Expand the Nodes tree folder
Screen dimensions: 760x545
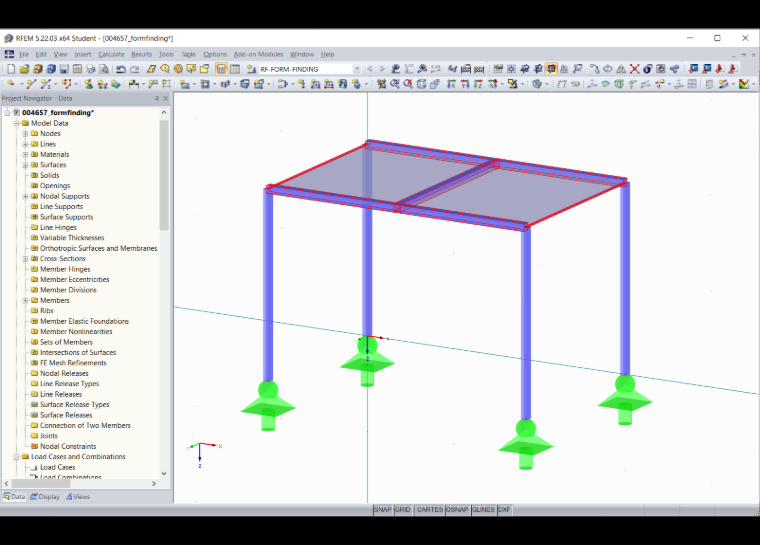coord(25,133)
